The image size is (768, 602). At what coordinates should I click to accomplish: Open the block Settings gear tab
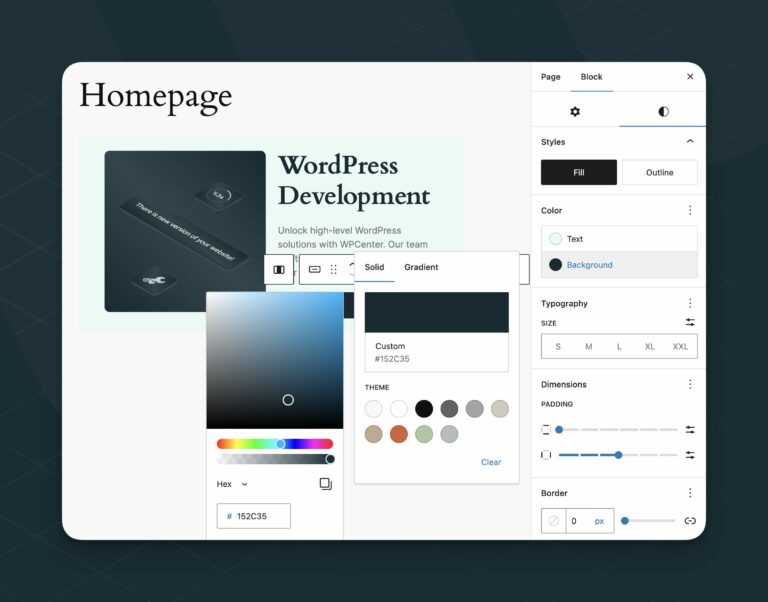pos(575,112)
